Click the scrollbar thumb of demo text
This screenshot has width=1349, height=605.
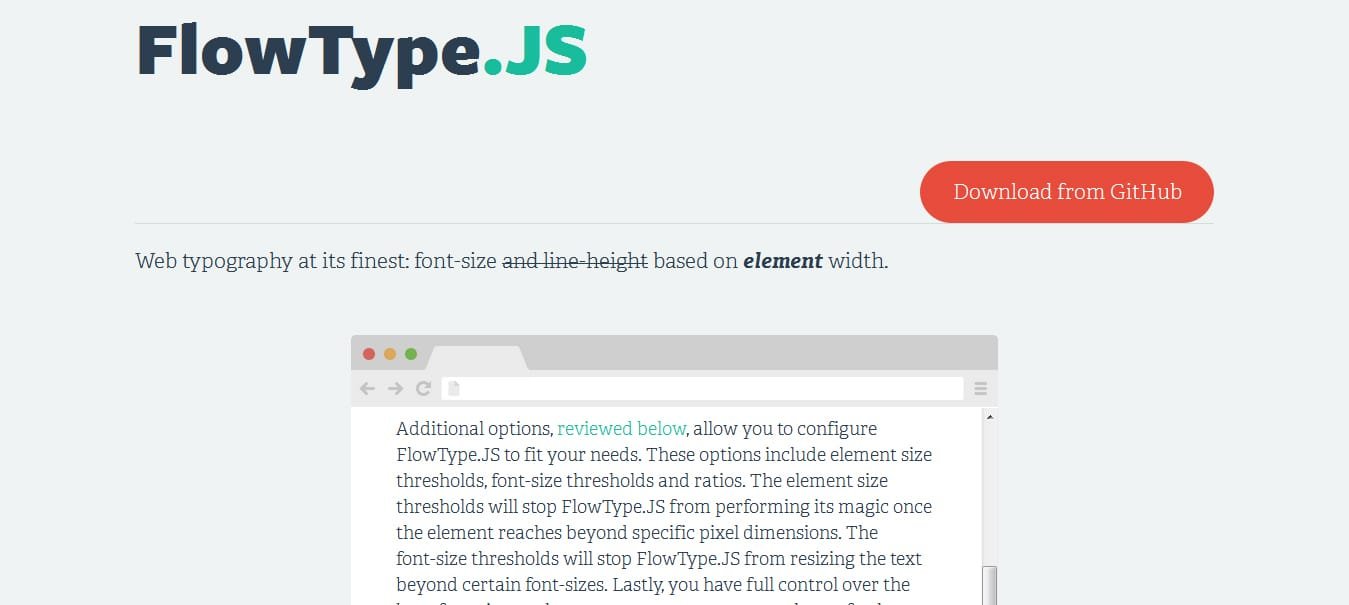pos(990,585)
